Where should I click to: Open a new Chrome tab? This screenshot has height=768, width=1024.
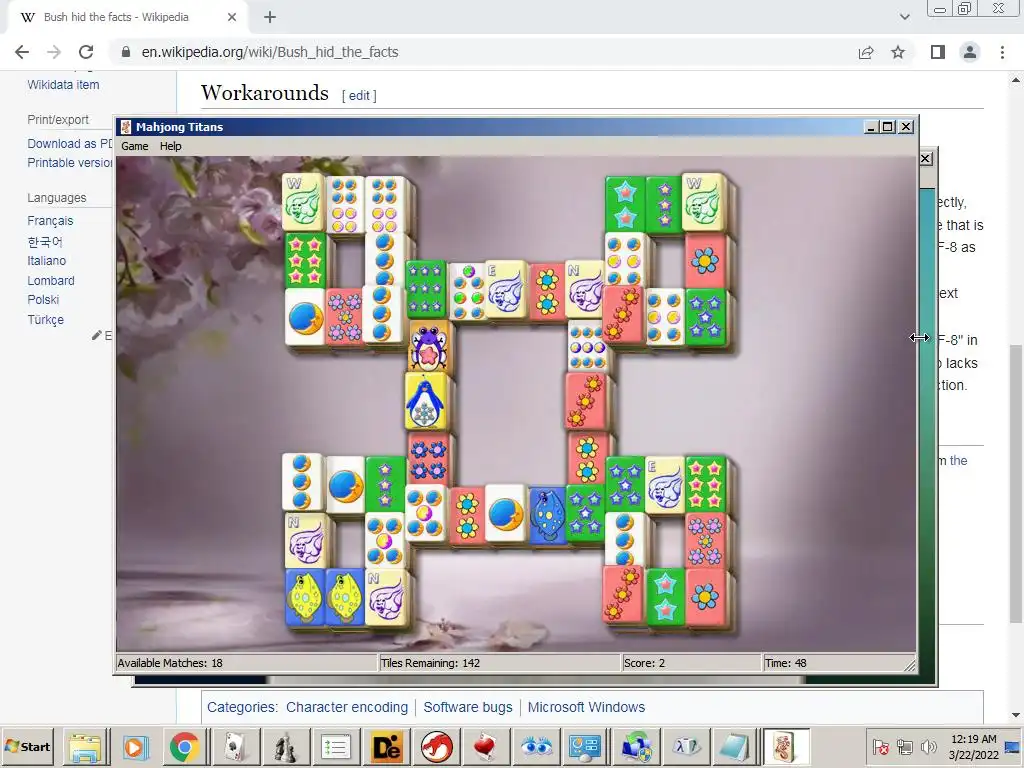pos(270,17)
